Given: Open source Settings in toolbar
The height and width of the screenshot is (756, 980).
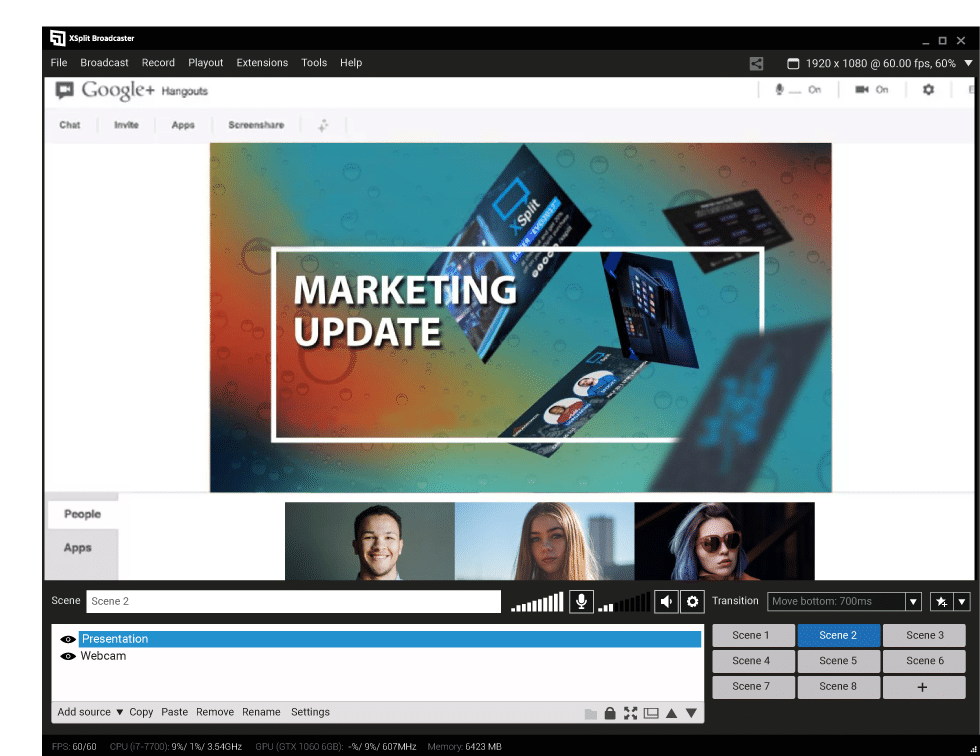Looking at the screenshot, I should tap(310, 712).
